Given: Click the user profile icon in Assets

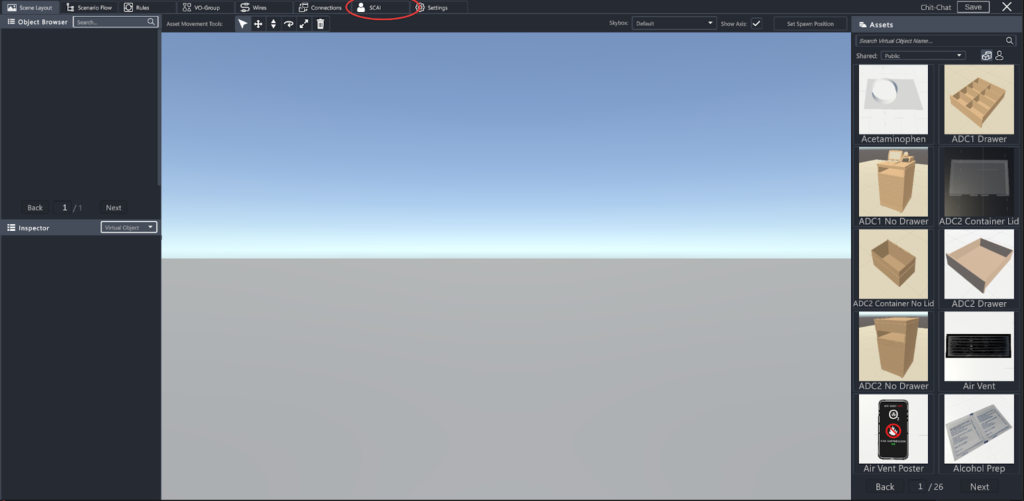Looking at the screenshot, I should (999, 56).
